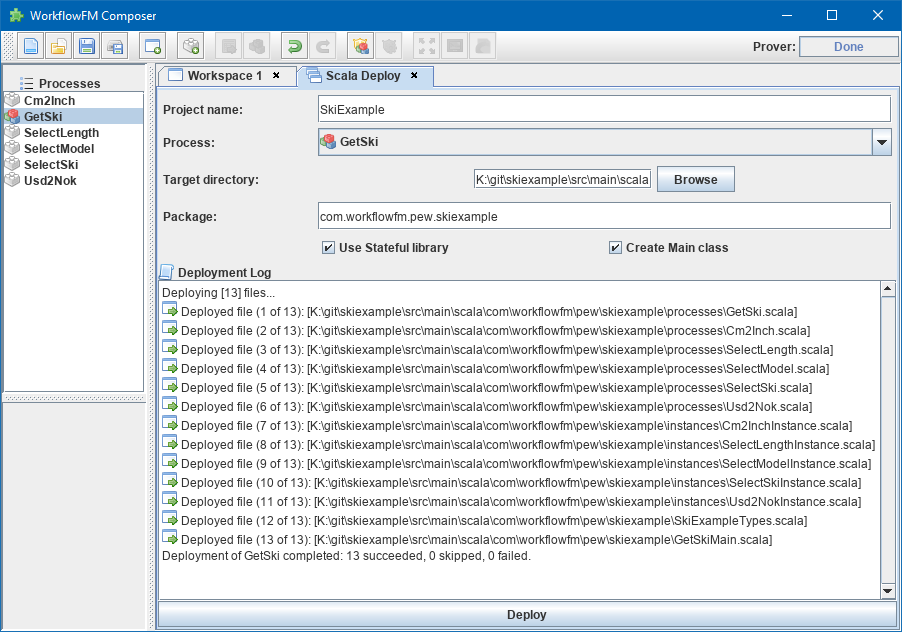903x633 pixels.
Task: Expand the Process selector arrow
Action: (881, 142)
